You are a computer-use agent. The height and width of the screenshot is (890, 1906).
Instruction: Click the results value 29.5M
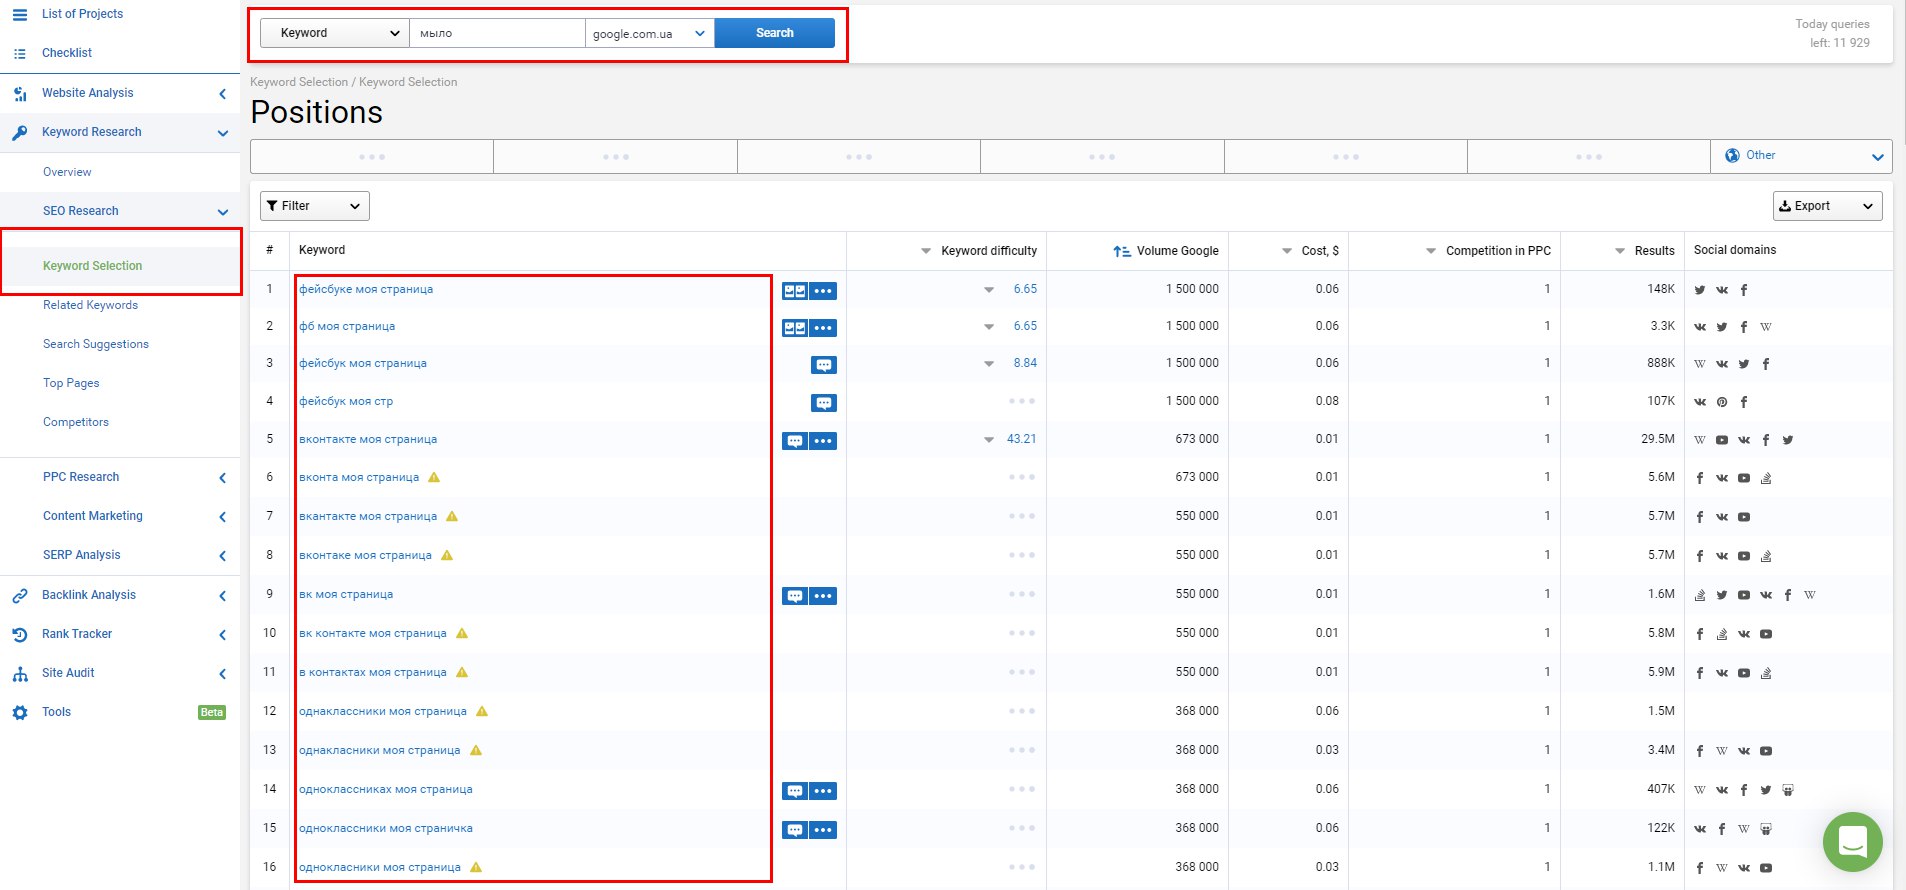coord(1657,439)
